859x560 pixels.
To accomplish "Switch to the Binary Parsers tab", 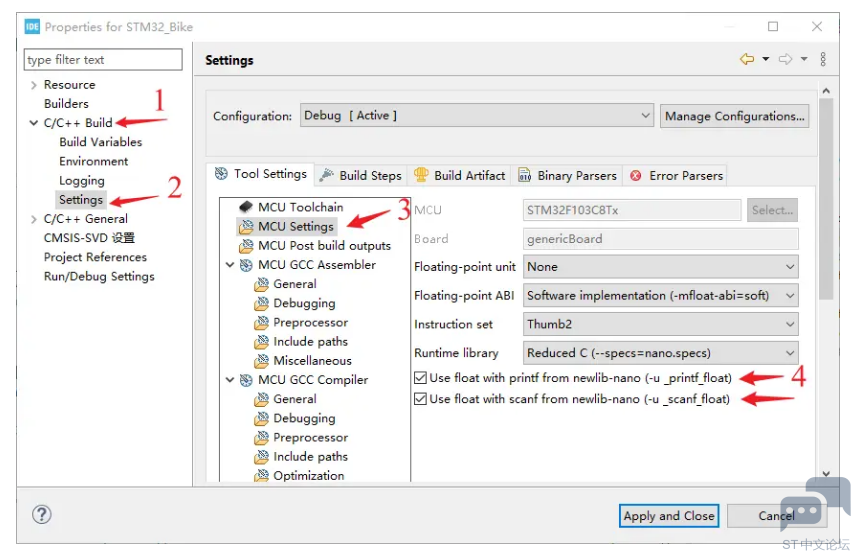I will coord(568,175).
